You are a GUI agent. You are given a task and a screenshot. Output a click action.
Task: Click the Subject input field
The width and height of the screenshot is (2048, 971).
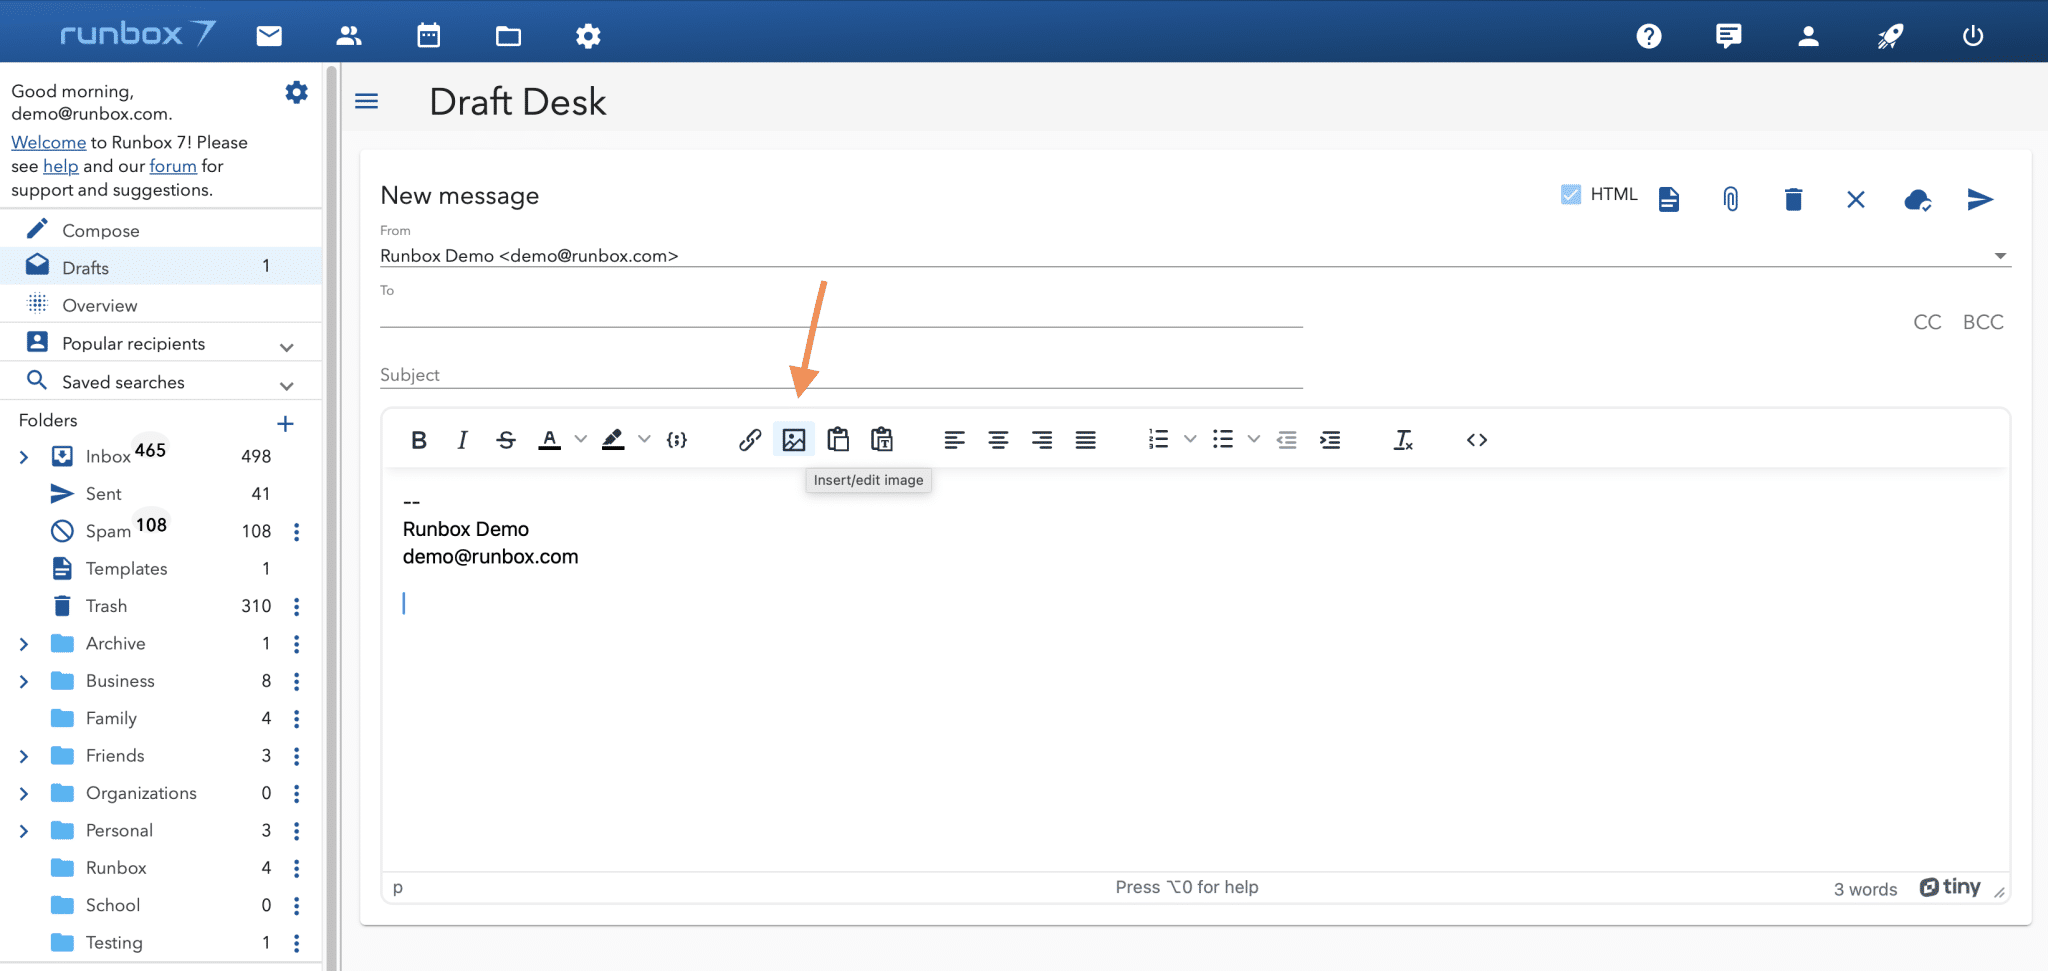(840, 375)
